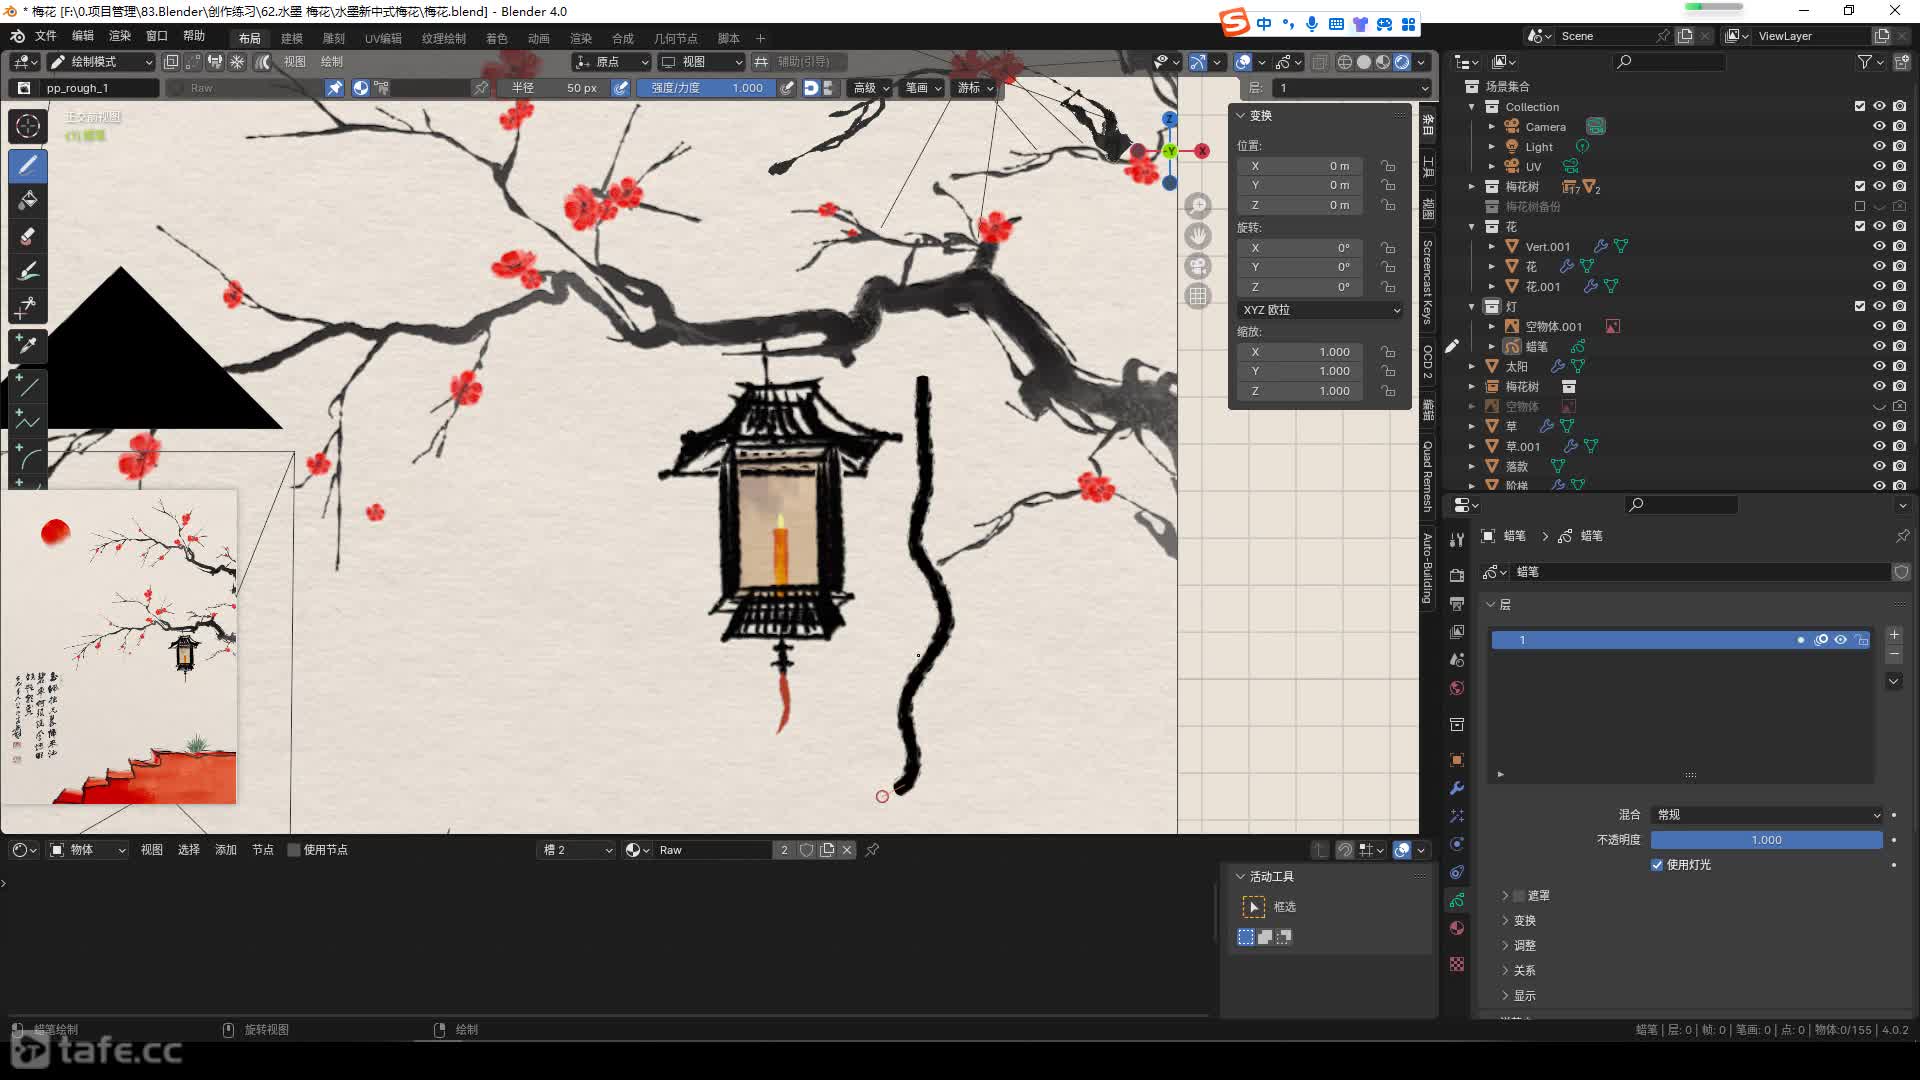
Task: Toggle render camera icon for 花.001
Action: click(x=1899, y=286)
